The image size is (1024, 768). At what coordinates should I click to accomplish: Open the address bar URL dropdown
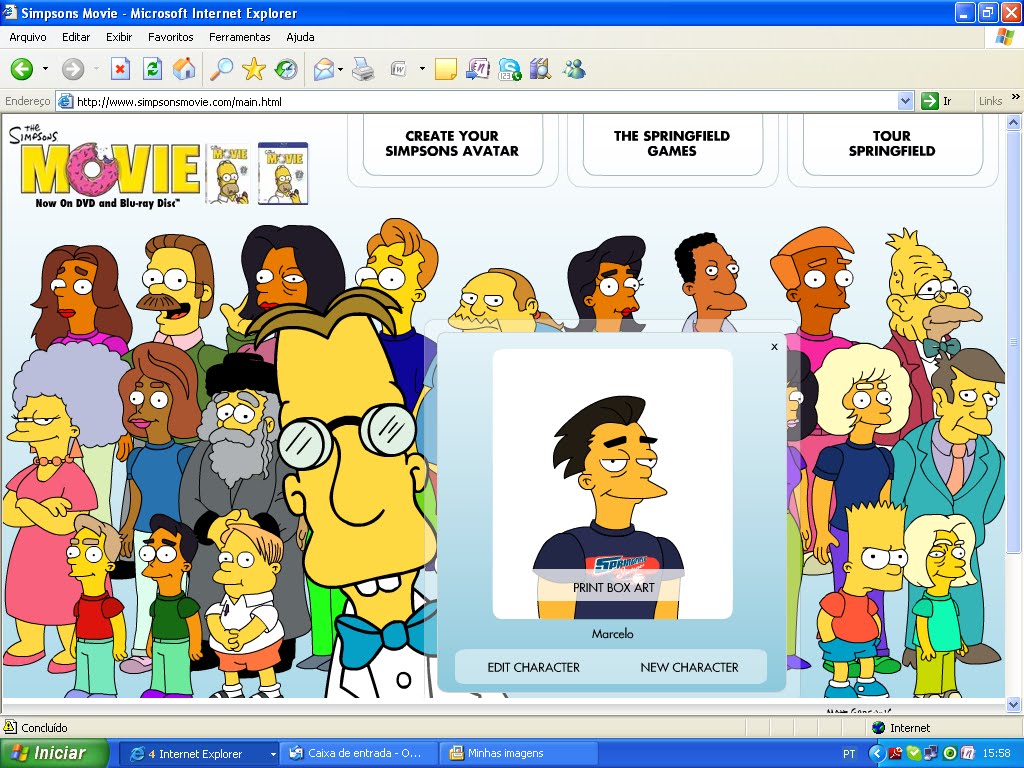[x=905, y=100]
